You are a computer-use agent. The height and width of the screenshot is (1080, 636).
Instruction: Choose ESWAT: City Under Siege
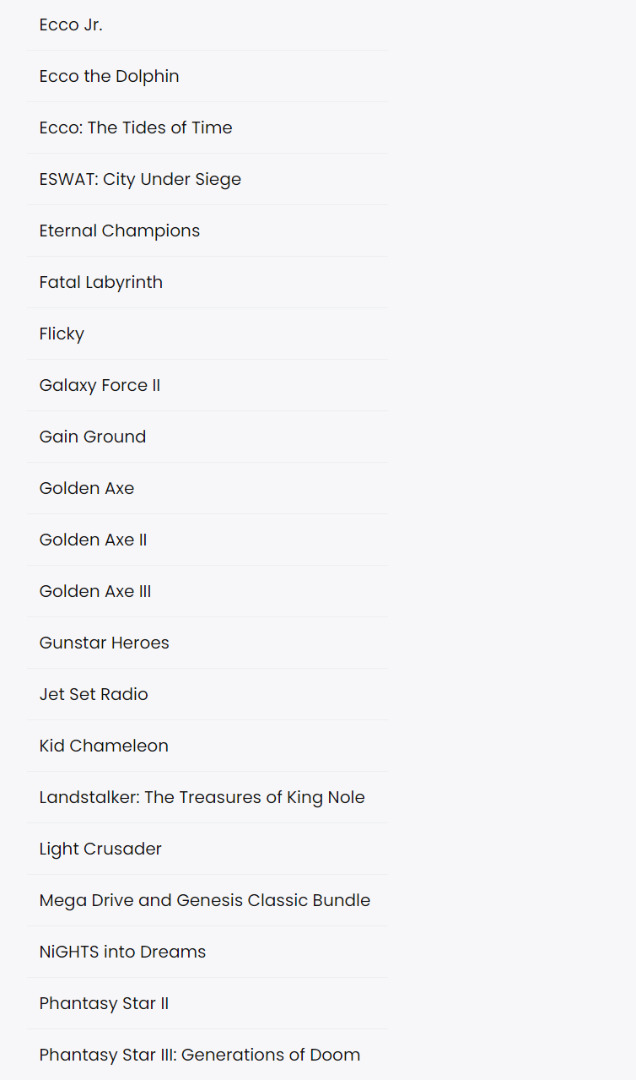tap(140, 179)
